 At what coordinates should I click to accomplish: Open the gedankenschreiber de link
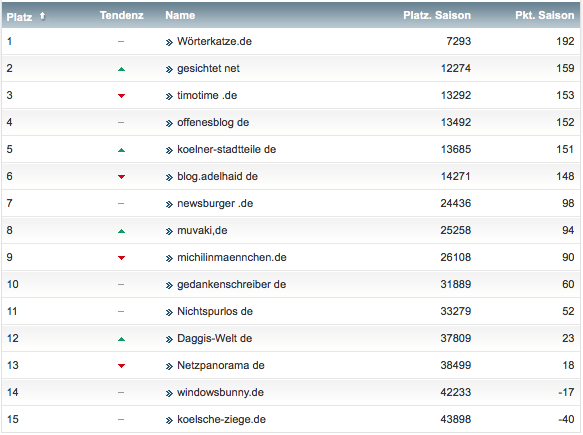pyautogui.click(x=232, y=284)
